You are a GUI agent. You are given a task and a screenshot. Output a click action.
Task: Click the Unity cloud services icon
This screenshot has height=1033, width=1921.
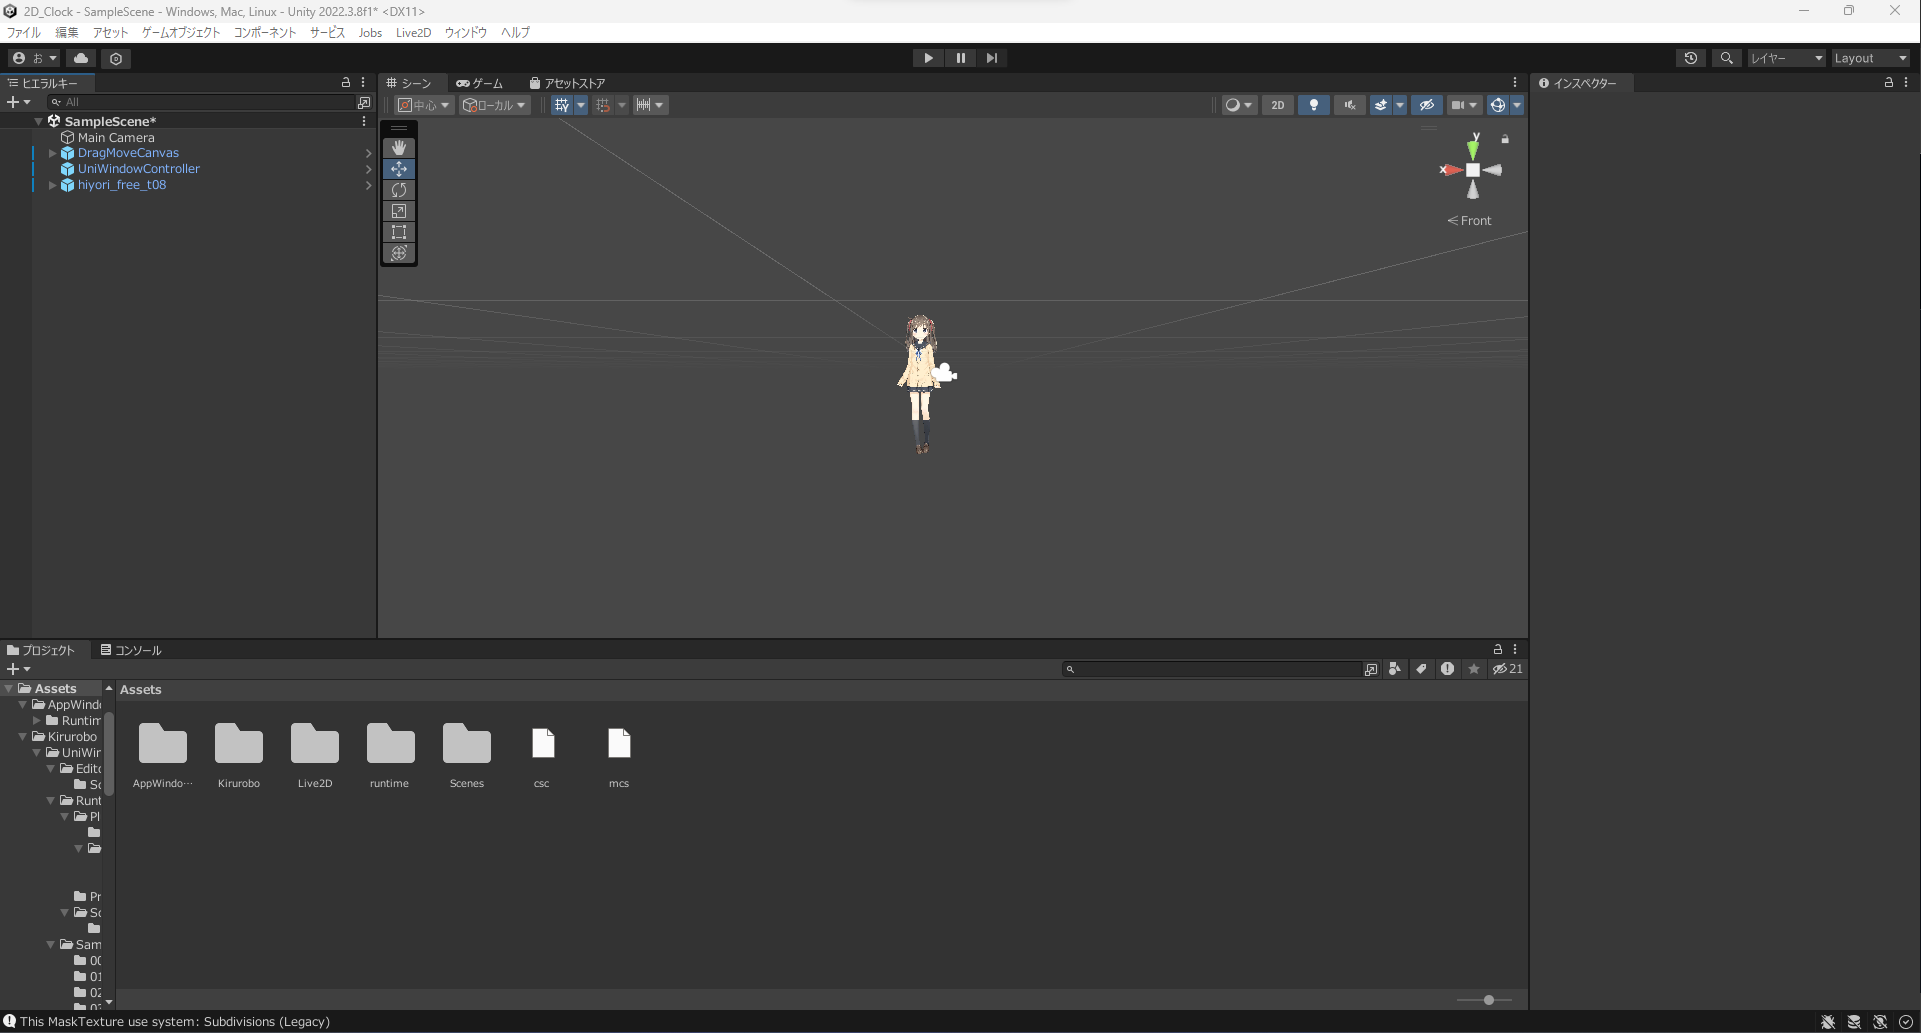[81, 58]
